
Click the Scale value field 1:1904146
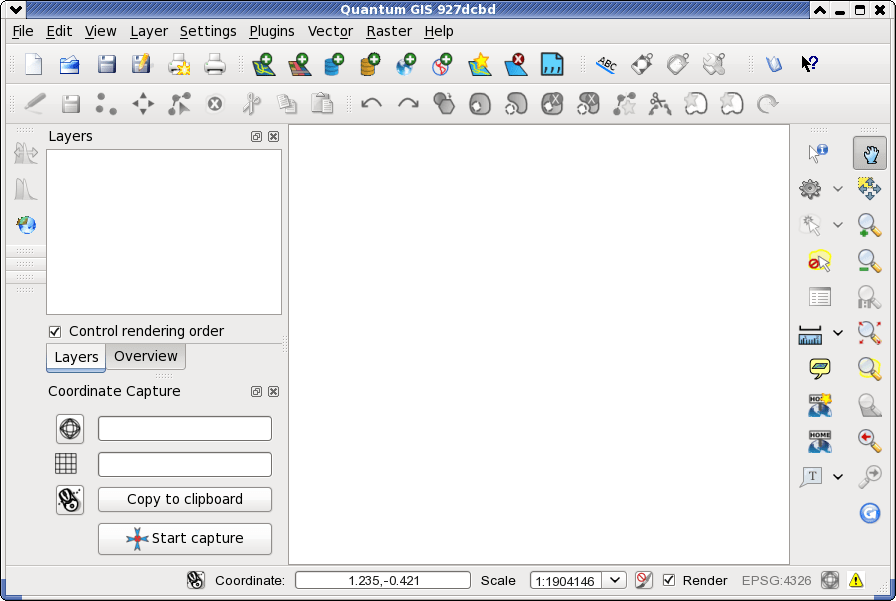pos(566,580)
